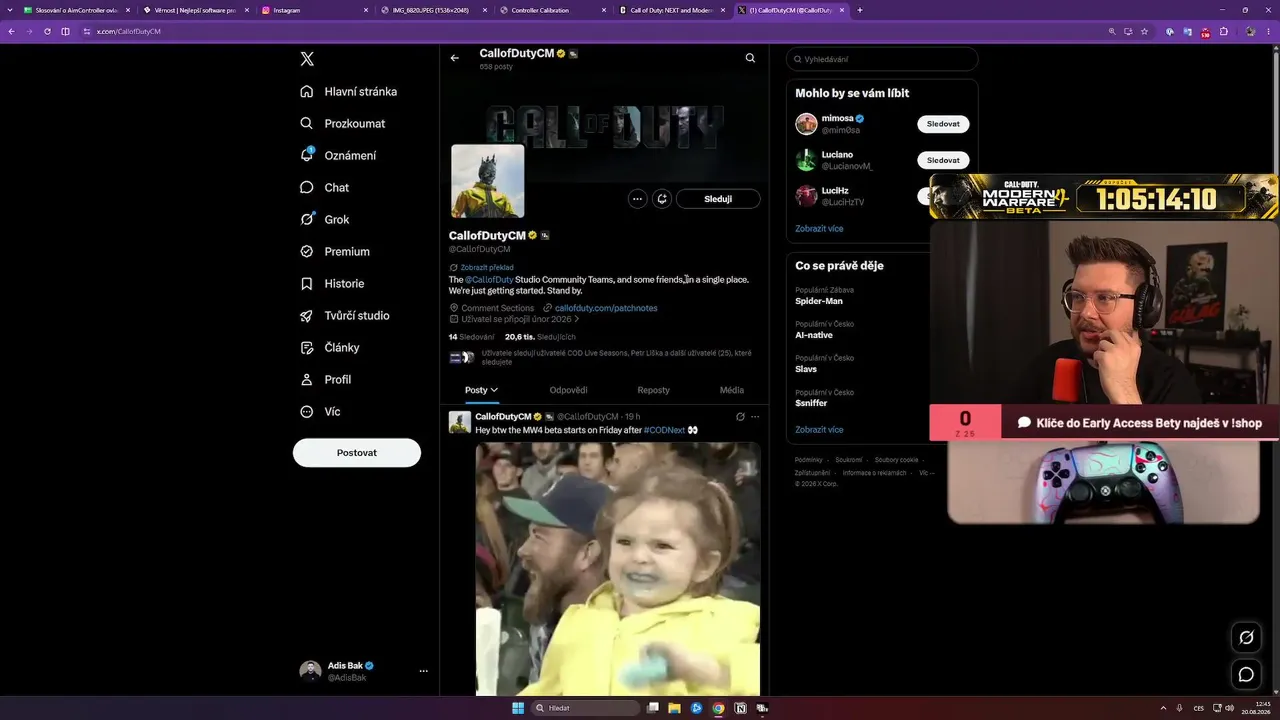Viewport: 1280px width, 720px height.
Task: Show hidden system tray icons
Action: tap(1163, 708)
